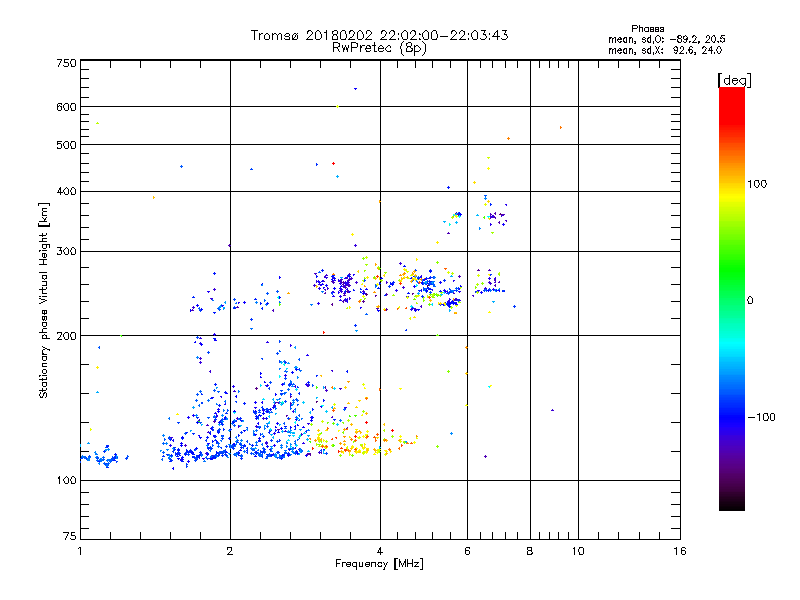
Task: Click the 'mean, sd,O: -89.2, 20.5' line
Action: coord(666,39)
